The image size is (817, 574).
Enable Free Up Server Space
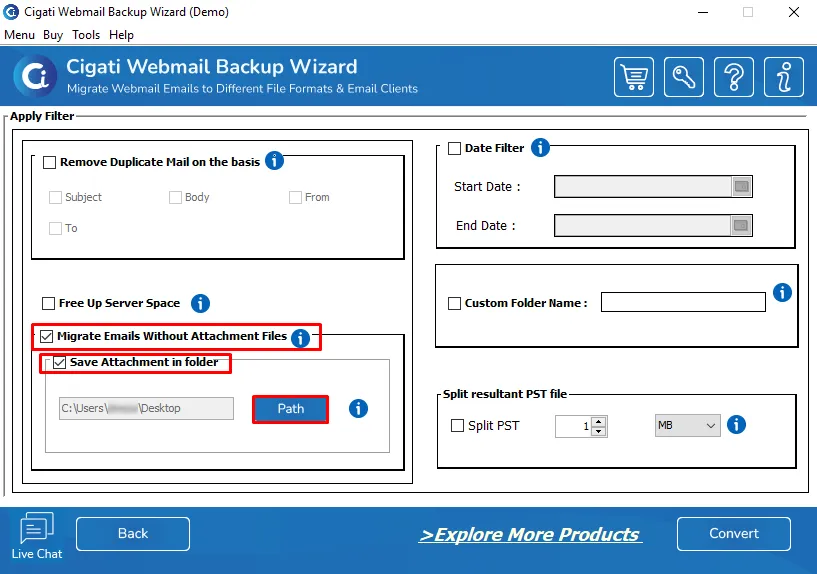[x=48, y=303]
